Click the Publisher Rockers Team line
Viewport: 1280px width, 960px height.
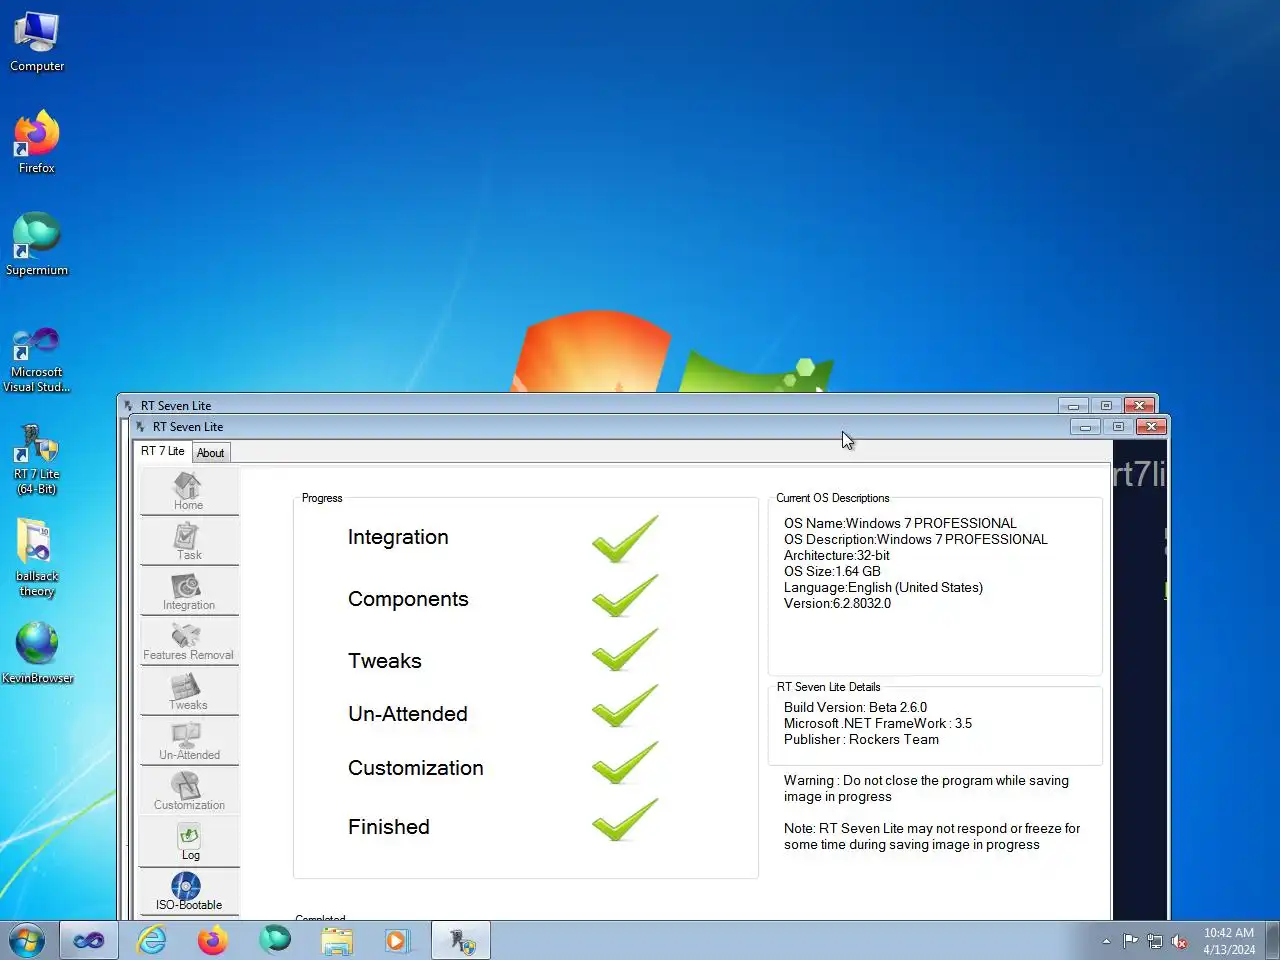click(861, 739)
